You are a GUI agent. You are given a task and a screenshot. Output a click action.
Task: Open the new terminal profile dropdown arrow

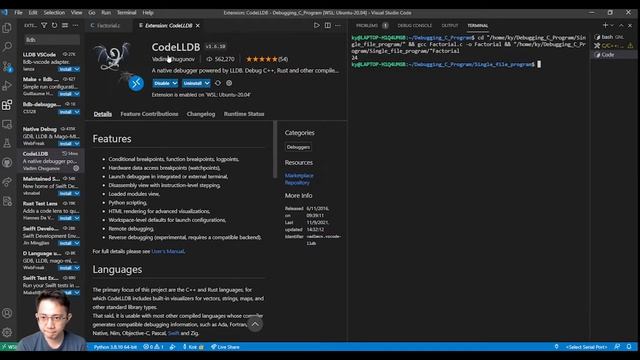tap(612, 25)
